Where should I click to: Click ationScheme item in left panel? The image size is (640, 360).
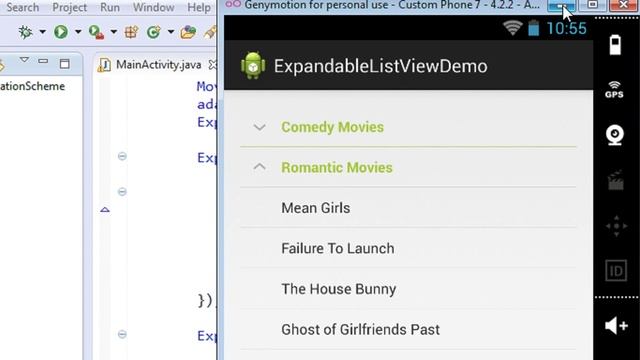(x=32, y=86)
